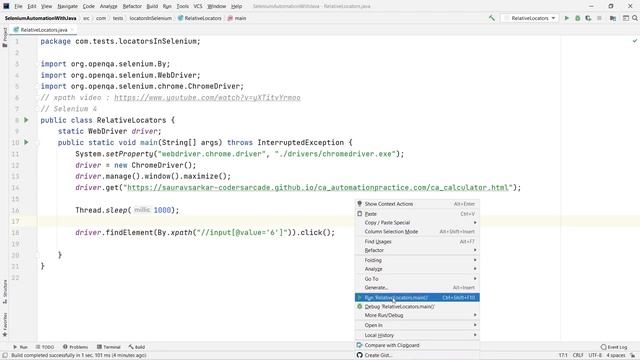
Task: Choose Paste from the context menu
Action: 417,214
